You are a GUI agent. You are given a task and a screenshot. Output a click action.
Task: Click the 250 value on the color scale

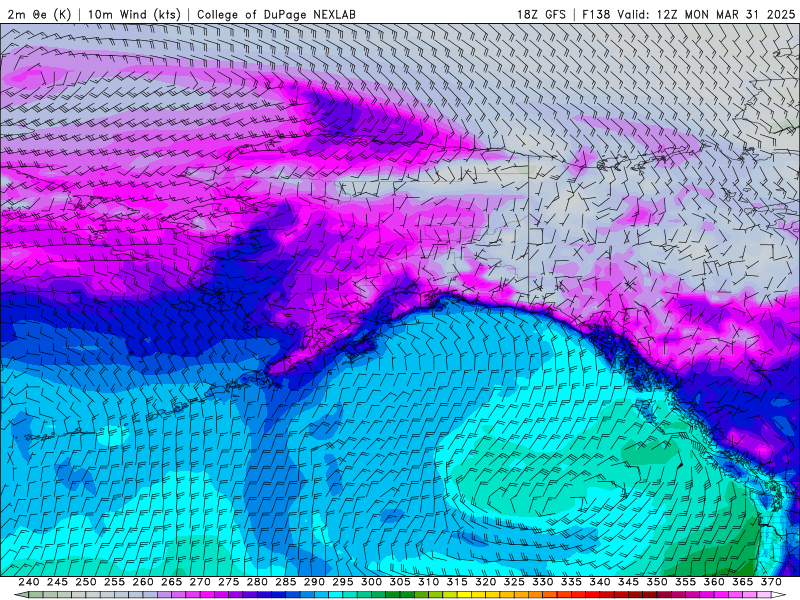[x=86, y=582]
